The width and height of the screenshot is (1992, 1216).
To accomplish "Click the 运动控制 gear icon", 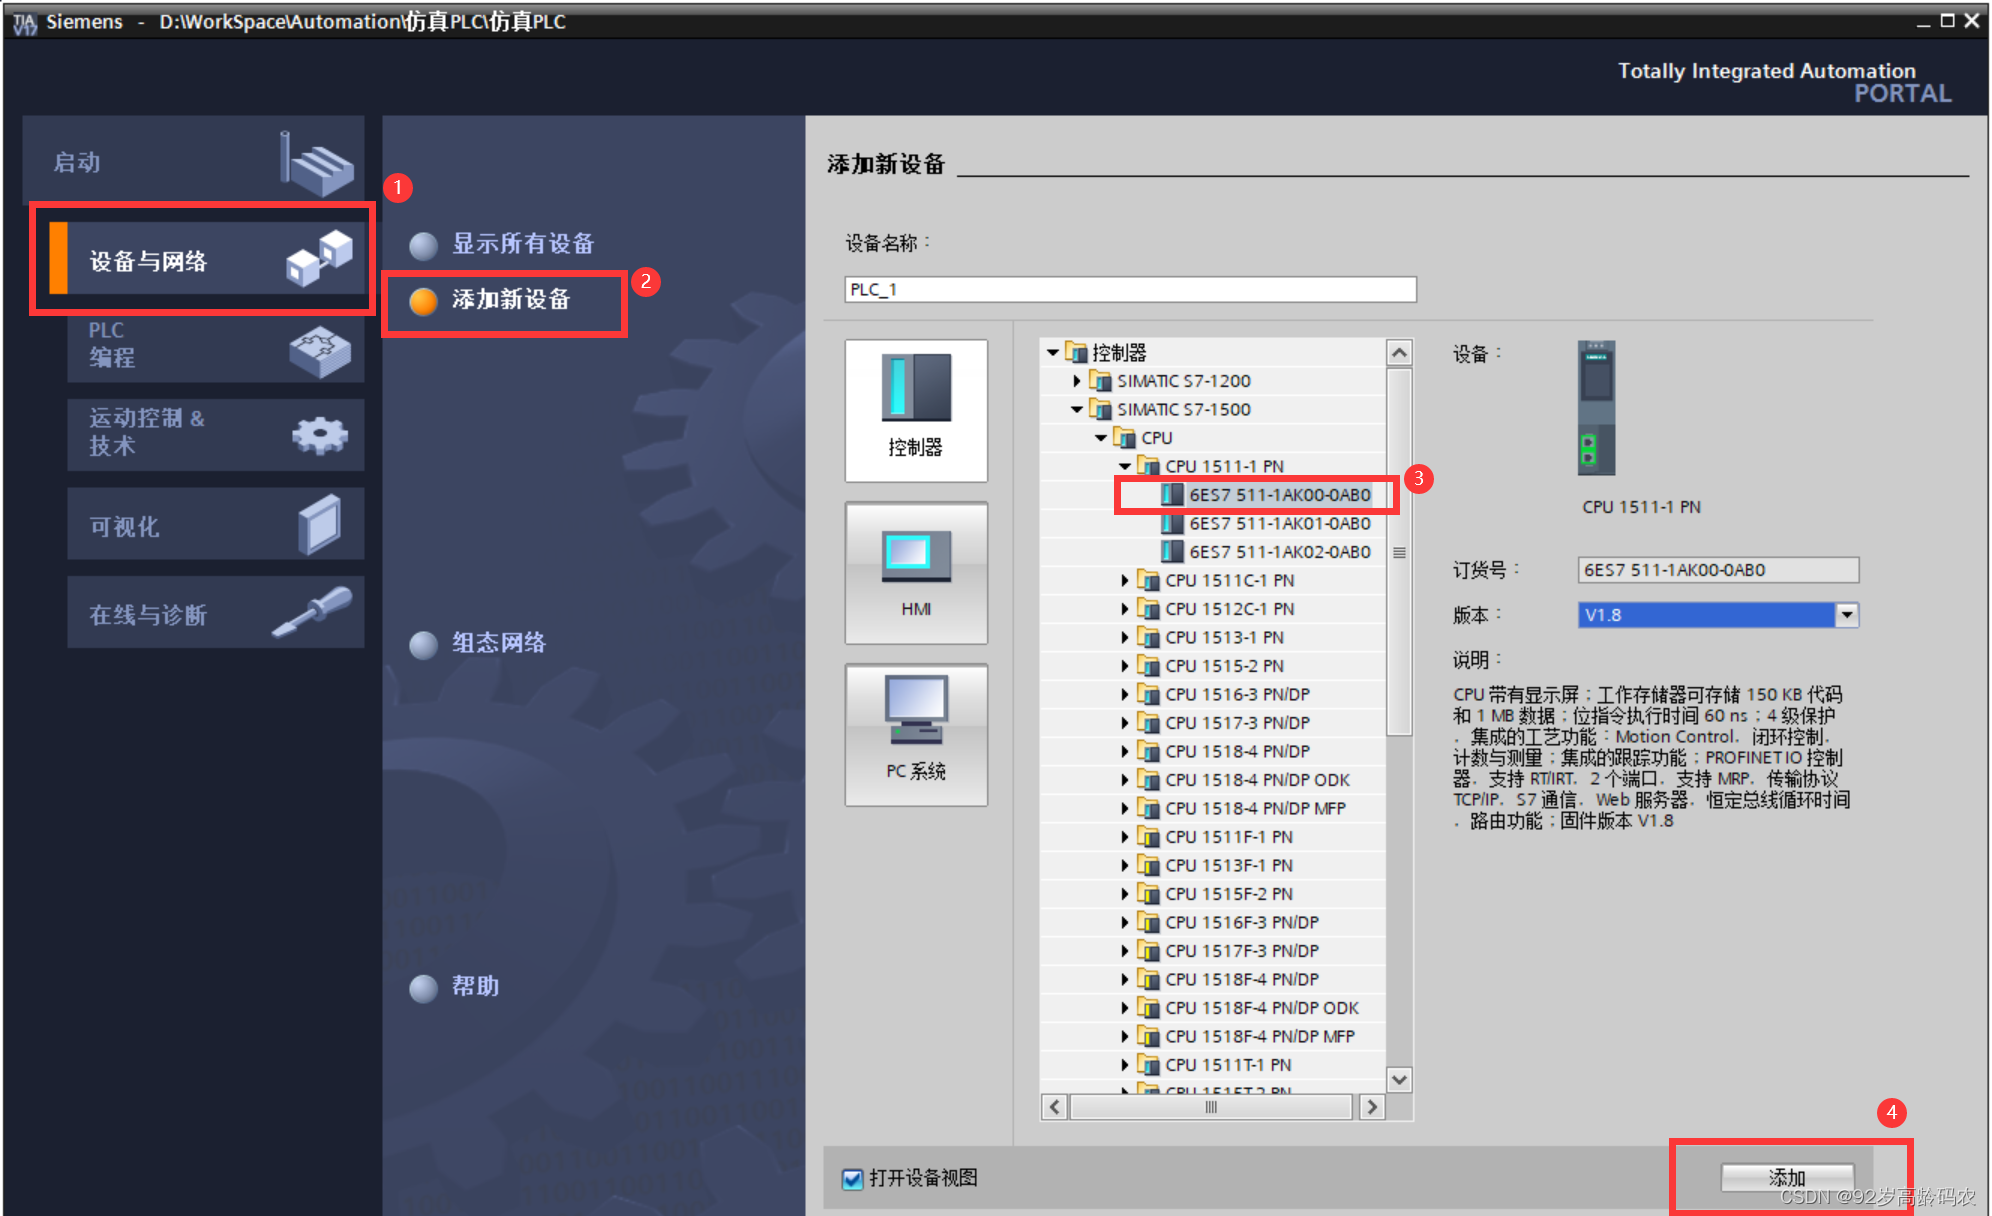I will coord(320,435).
